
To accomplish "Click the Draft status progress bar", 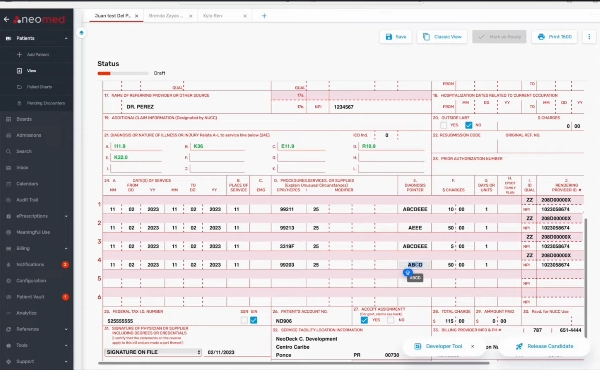I will point(123,73).
